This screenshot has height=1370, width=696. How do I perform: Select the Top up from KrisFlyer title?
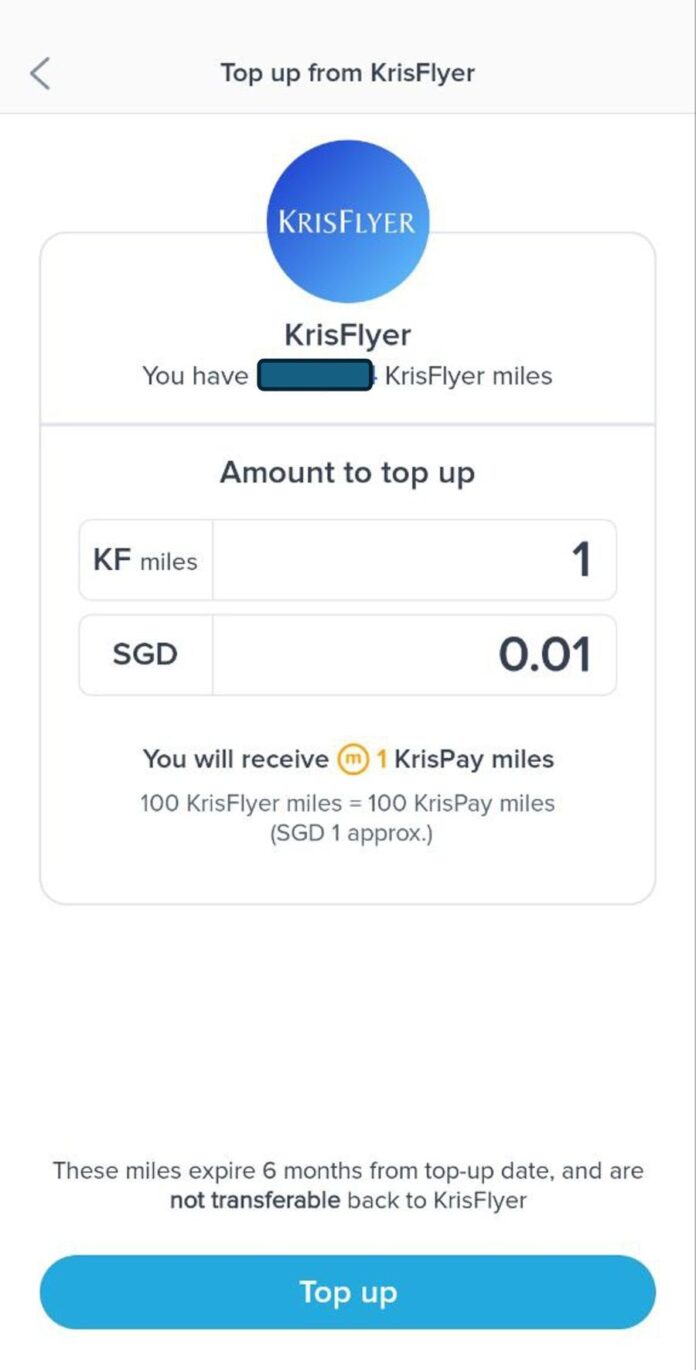(x=347, y=72)
